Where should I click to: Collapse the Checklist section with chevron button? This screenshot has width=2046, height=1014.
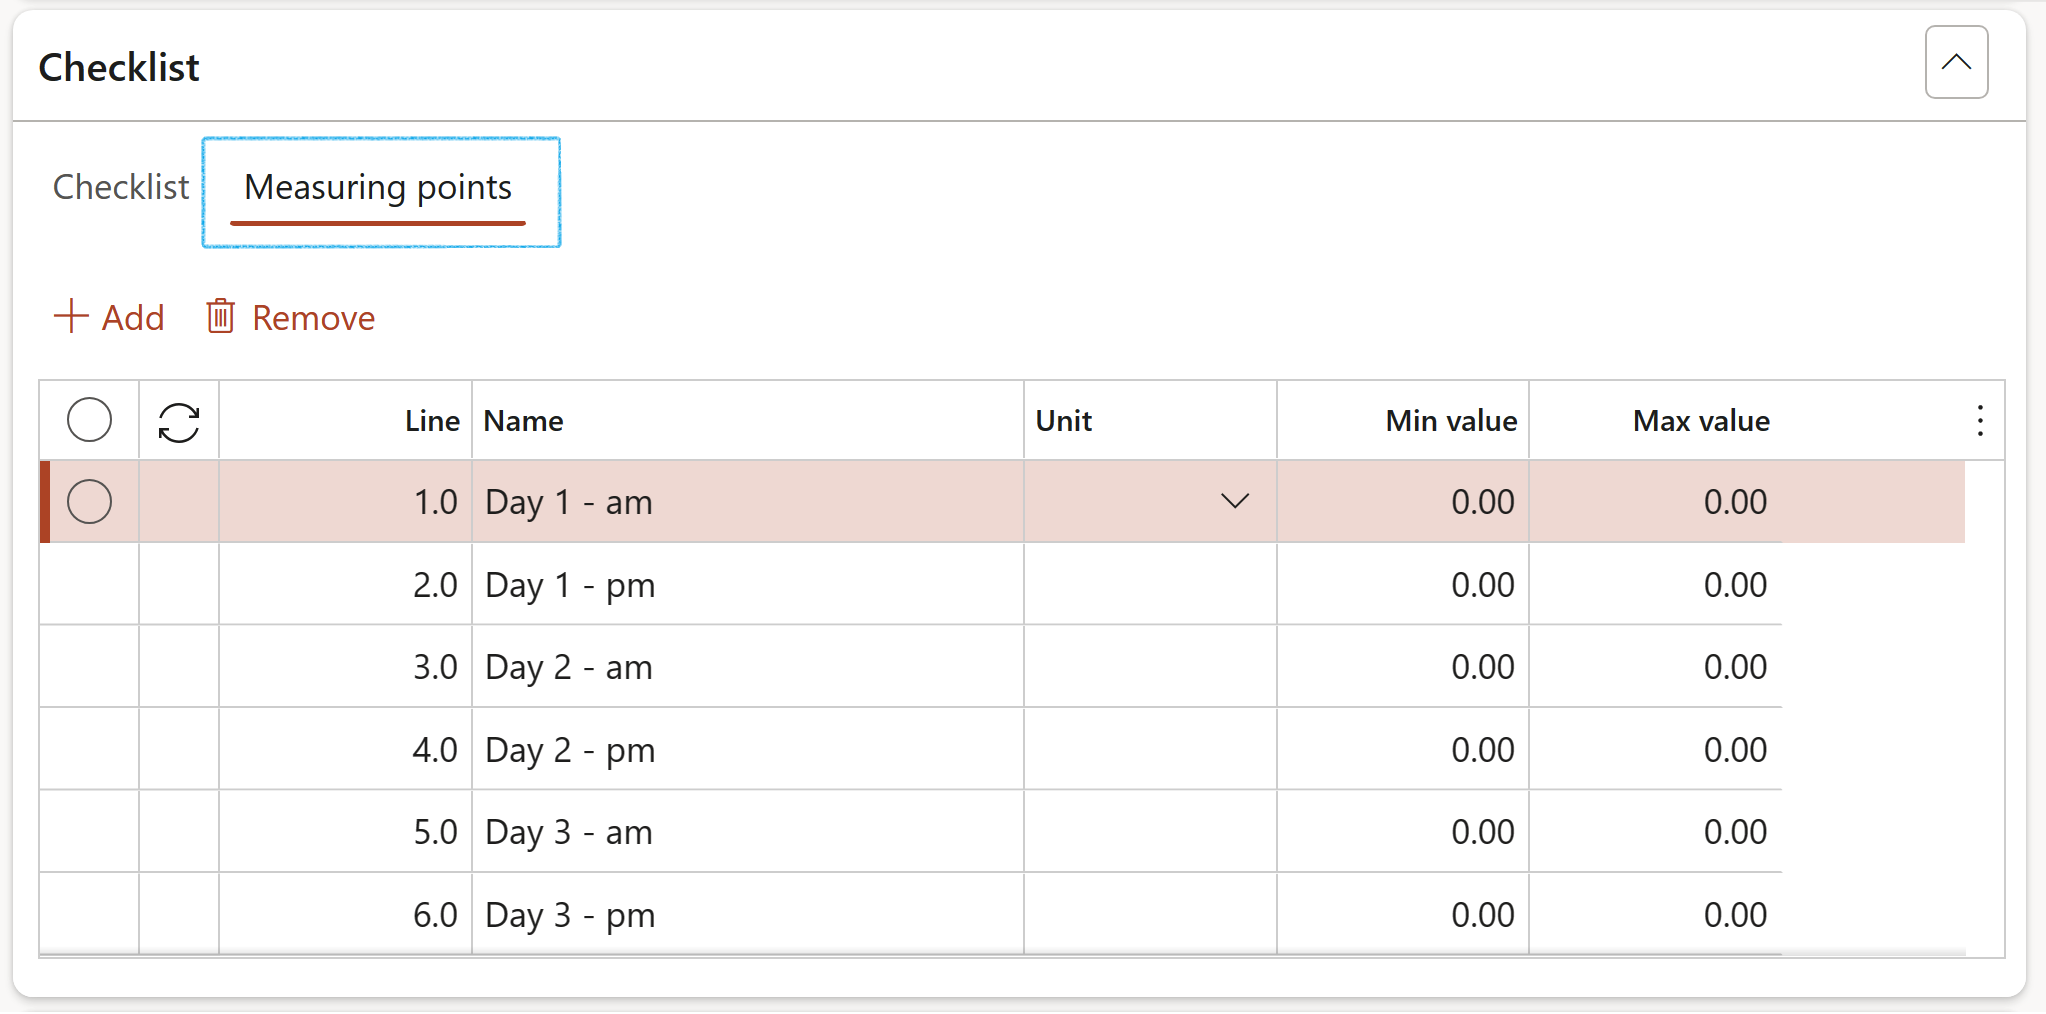pyautogui.click(x=1956, y=62)
